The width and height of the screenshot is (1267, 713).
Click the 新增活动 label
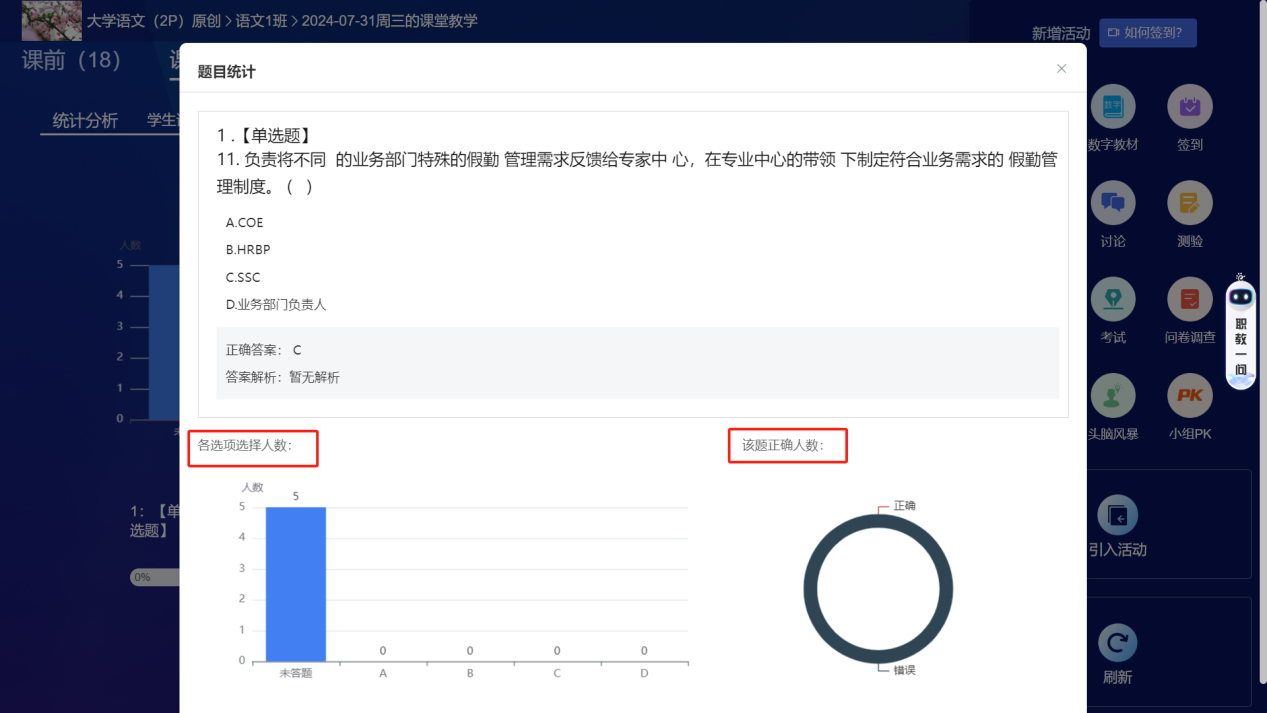click(x=1060, y=34)
